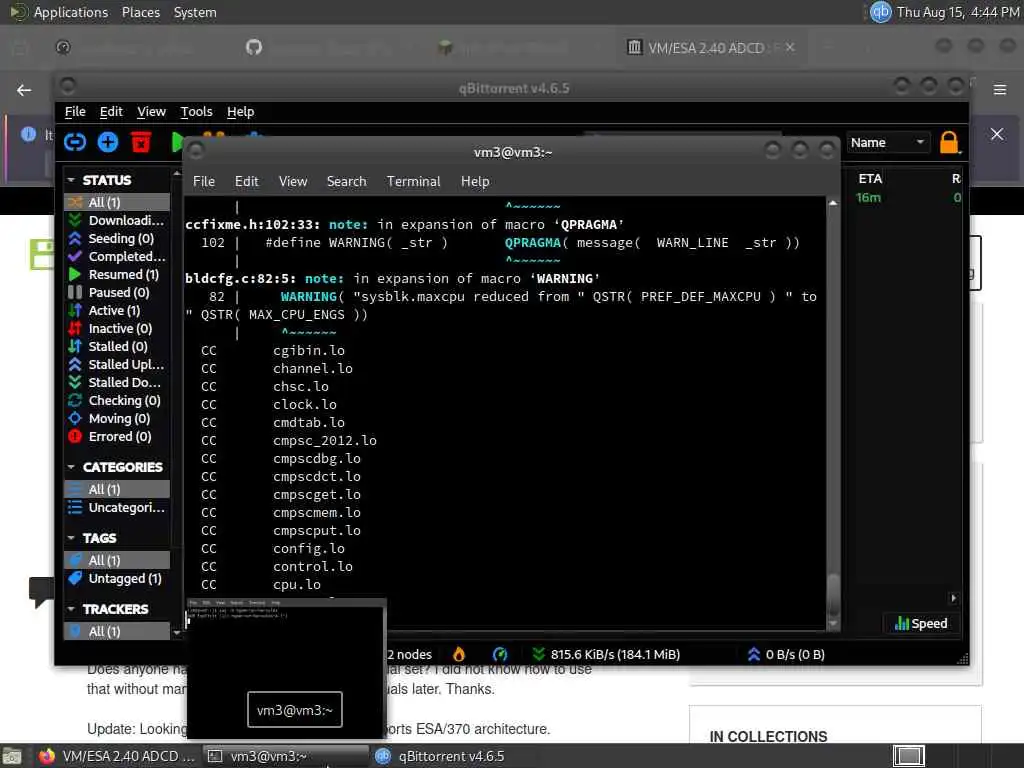1024x768 pixels.
Task: Open terminal View menu
Action: (x=293, y=182)
